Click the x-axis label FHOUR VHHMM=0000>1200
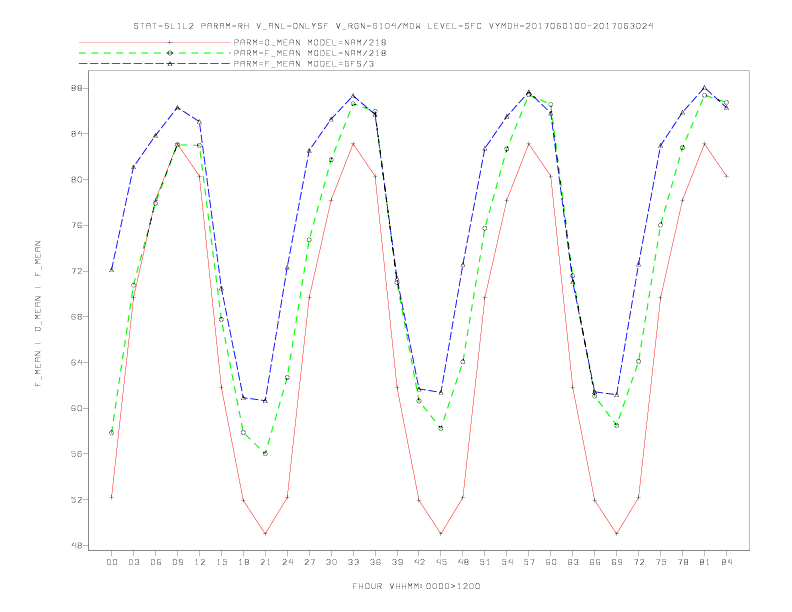This screenshot has width=792, height=612. point(416,586)
